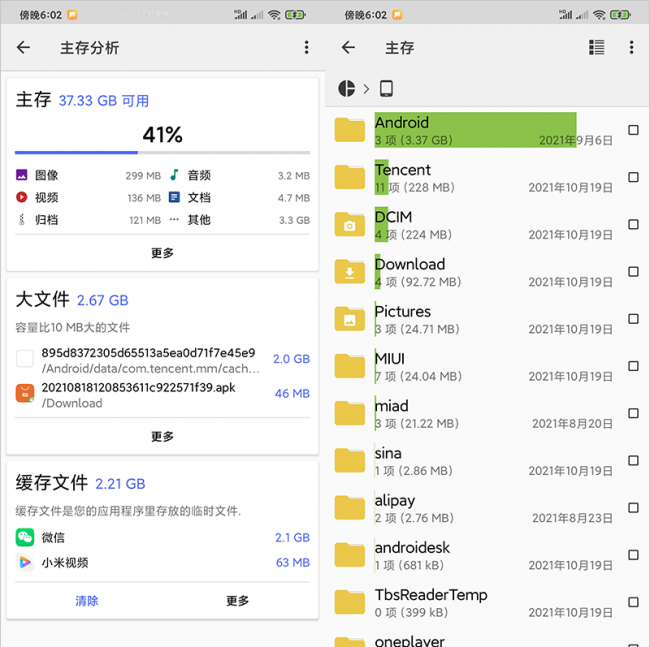The height and width of the screenshot is (647, 650).
Task: Tap the orange apk file icon
Action: (25, 393)
